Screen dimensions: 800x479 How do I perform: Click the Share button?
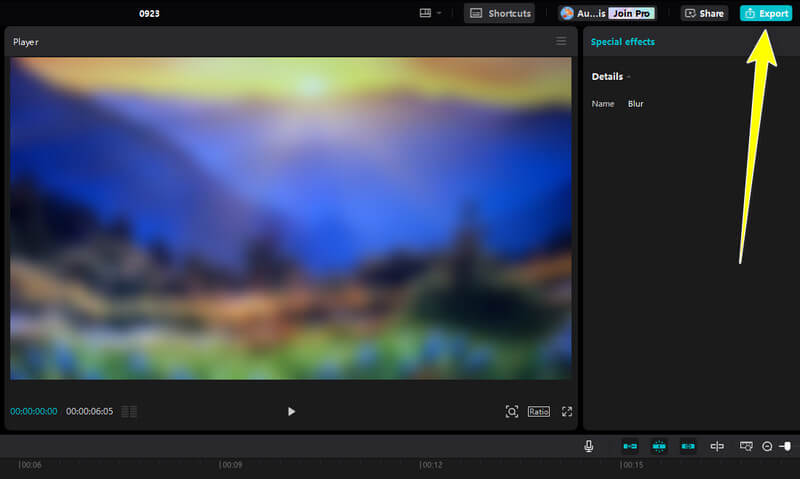click(704, 13)
